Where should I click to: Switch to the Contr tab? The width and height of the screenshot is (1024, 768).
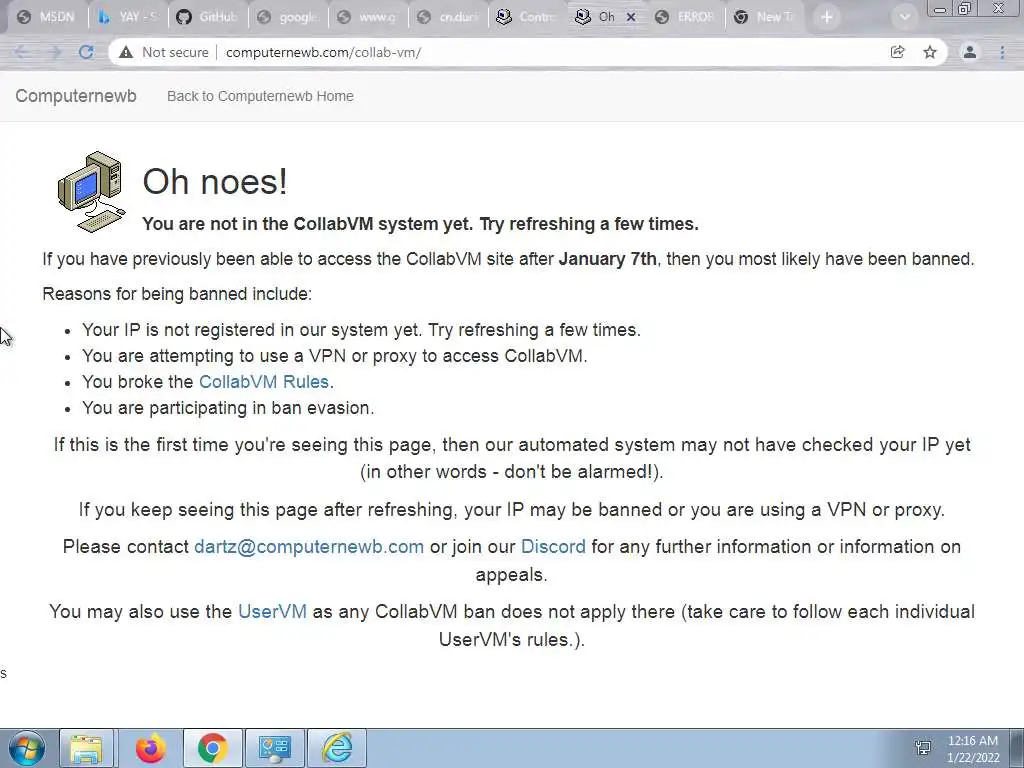coord(526,18)
